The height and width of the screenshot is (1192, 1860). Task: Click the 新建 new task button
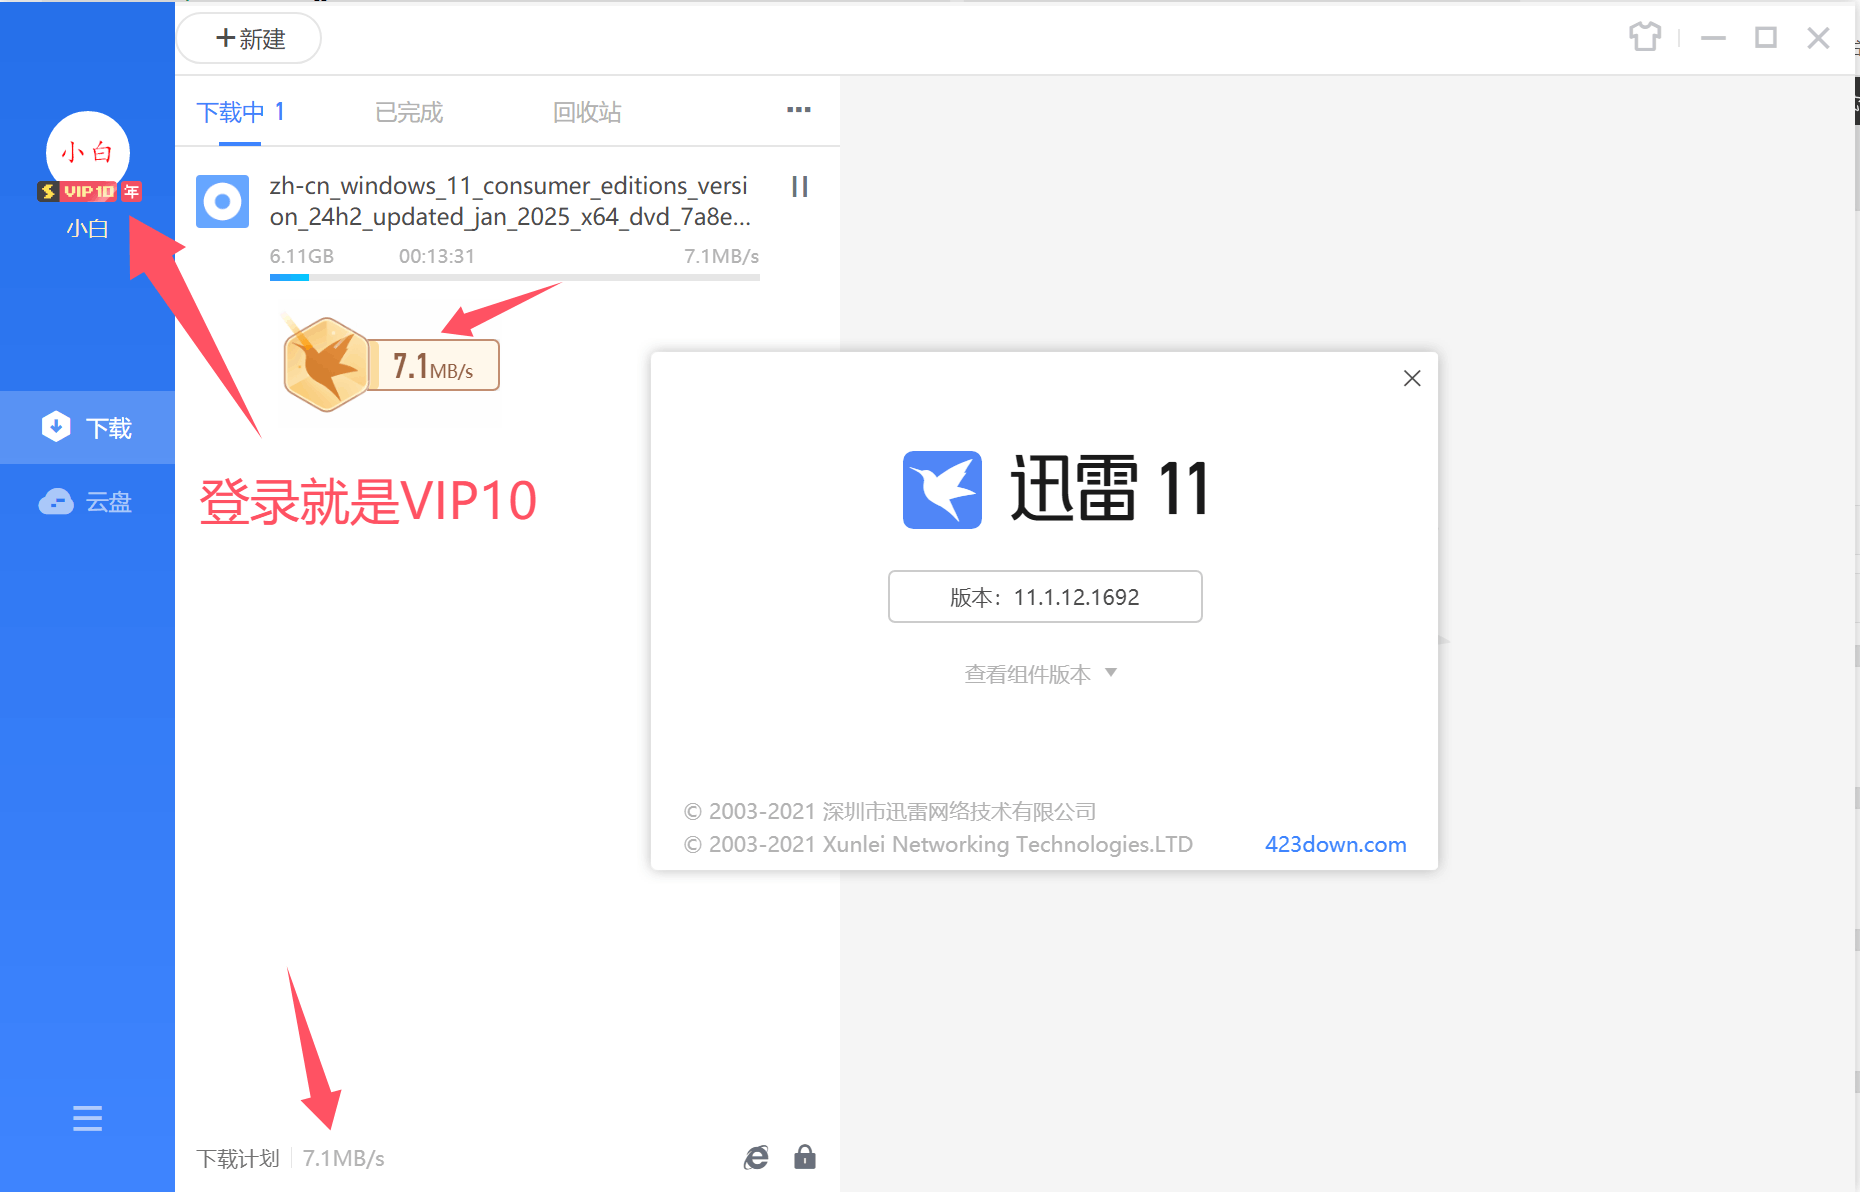[249, 39]
